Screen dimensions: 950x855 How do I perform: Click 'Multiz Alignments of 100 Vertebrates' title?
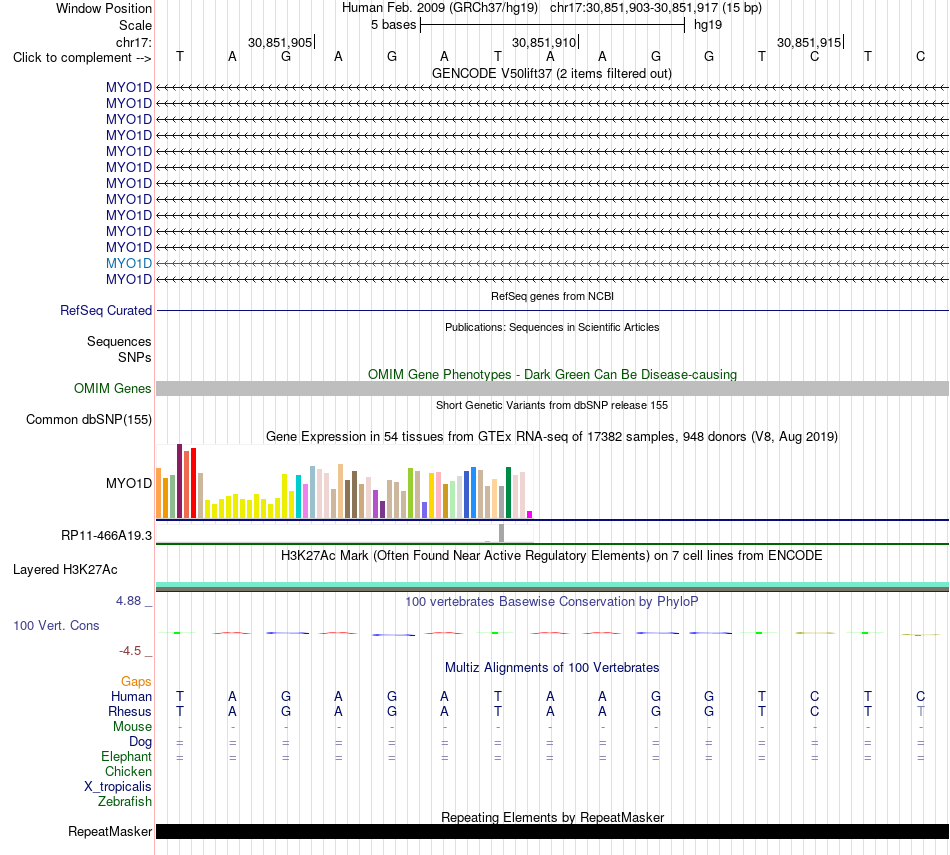(552, 668)
